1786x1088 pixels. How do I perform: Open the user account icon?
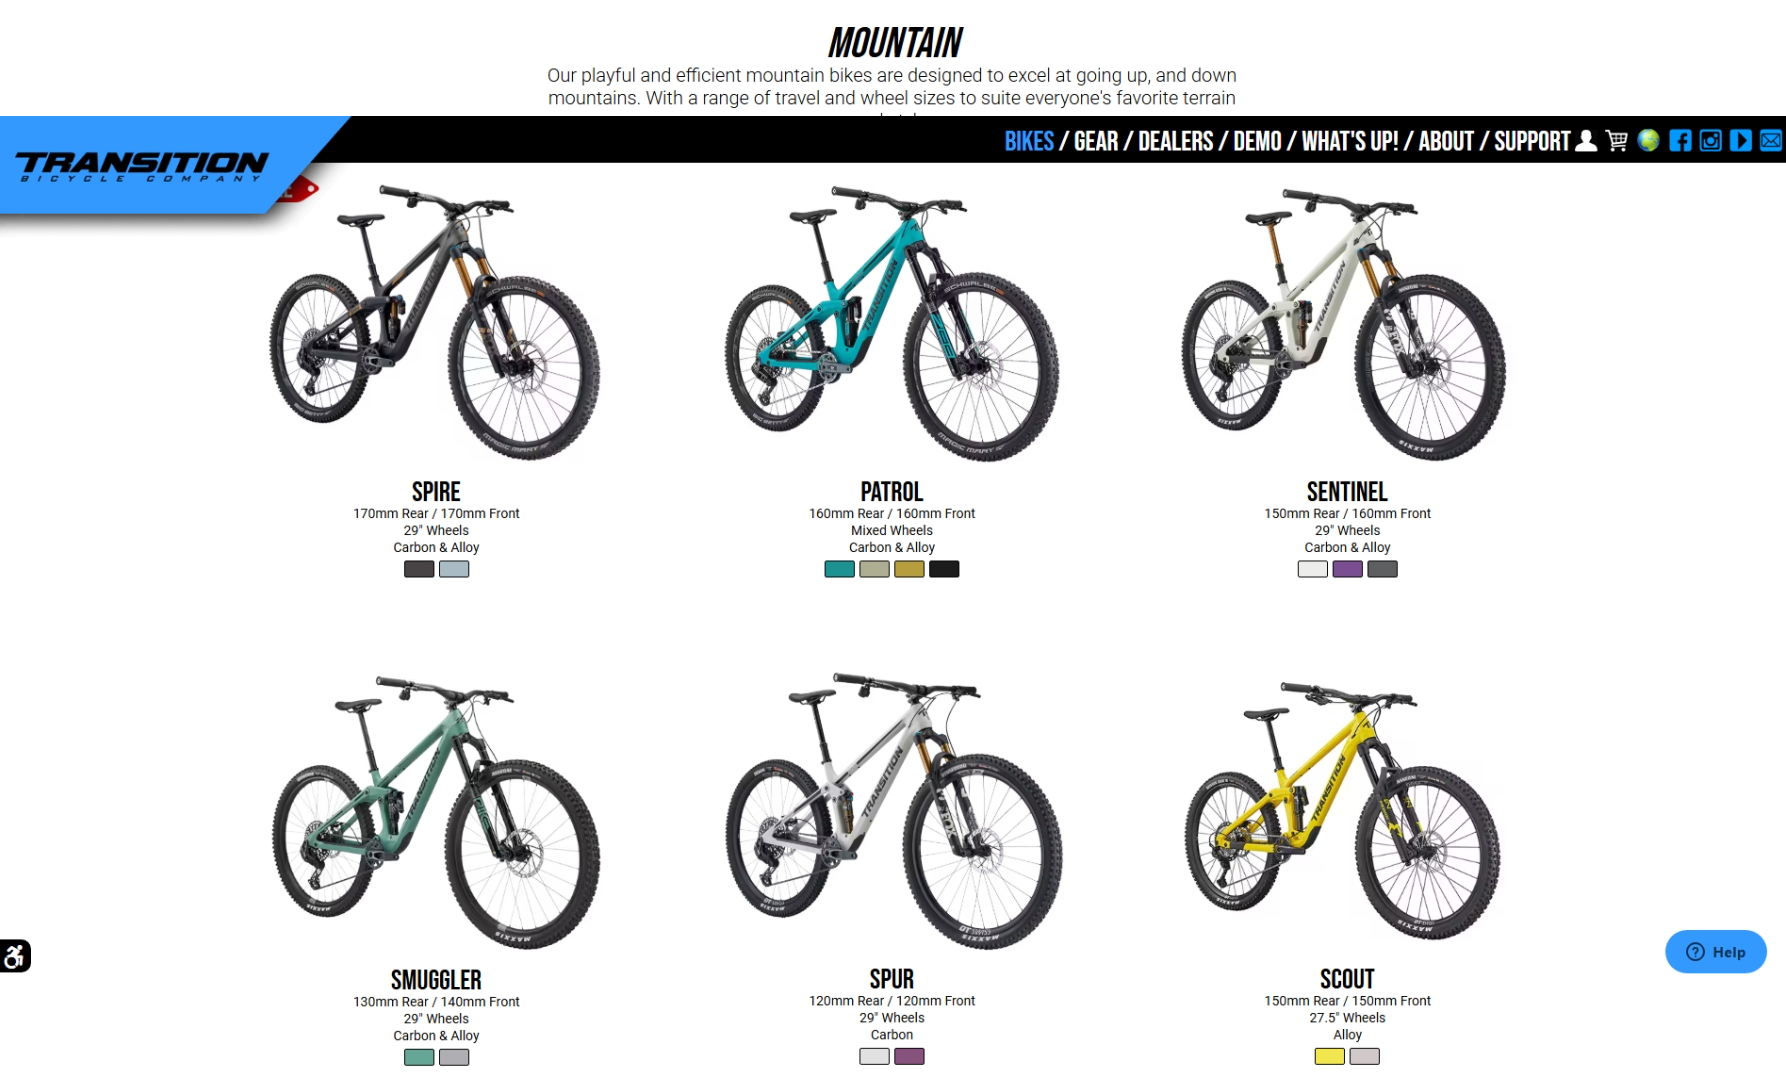(x=1586, y=141)
